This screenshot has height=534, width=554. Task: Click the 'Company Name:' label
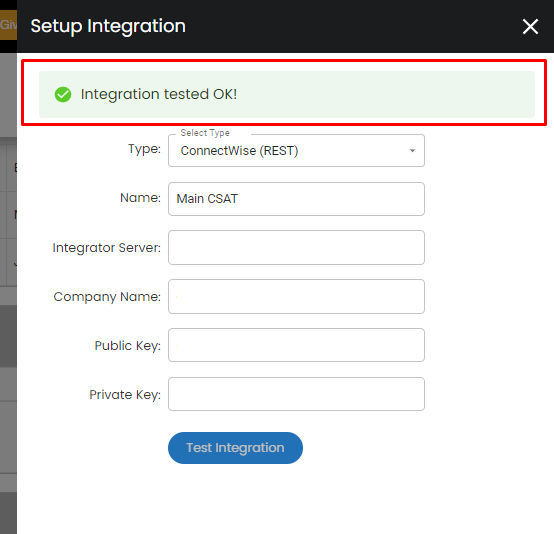pos(107,297)
